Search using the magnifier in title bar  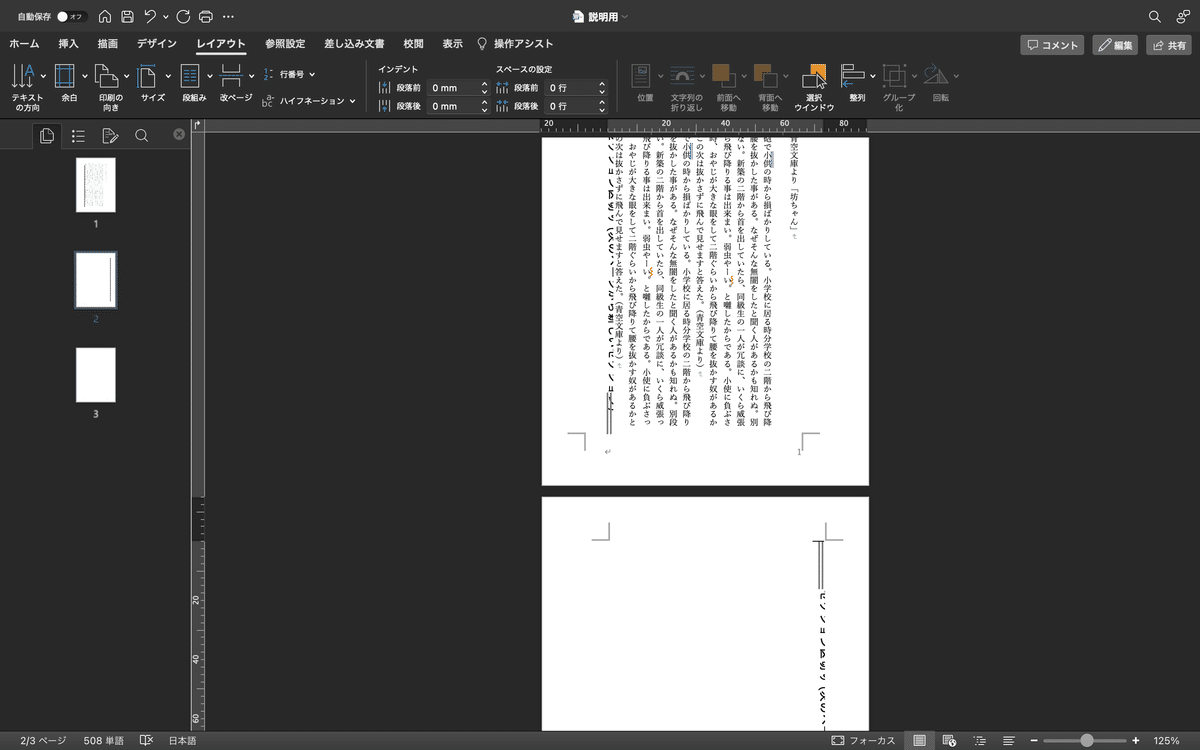click(x=1155, y=17)
